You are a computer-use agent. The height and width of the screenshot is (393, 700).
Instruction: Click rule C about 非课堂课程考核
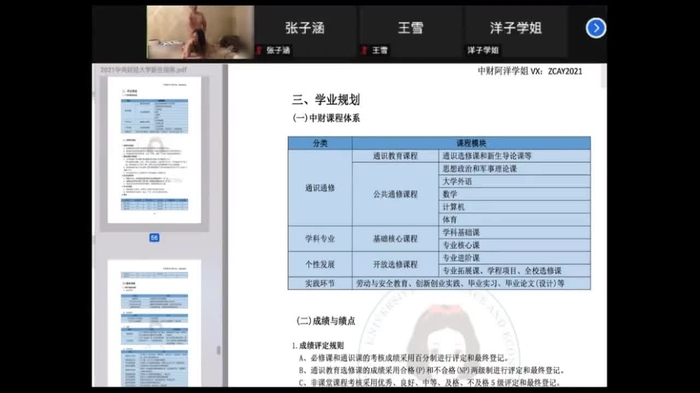(x=429, y=382)
